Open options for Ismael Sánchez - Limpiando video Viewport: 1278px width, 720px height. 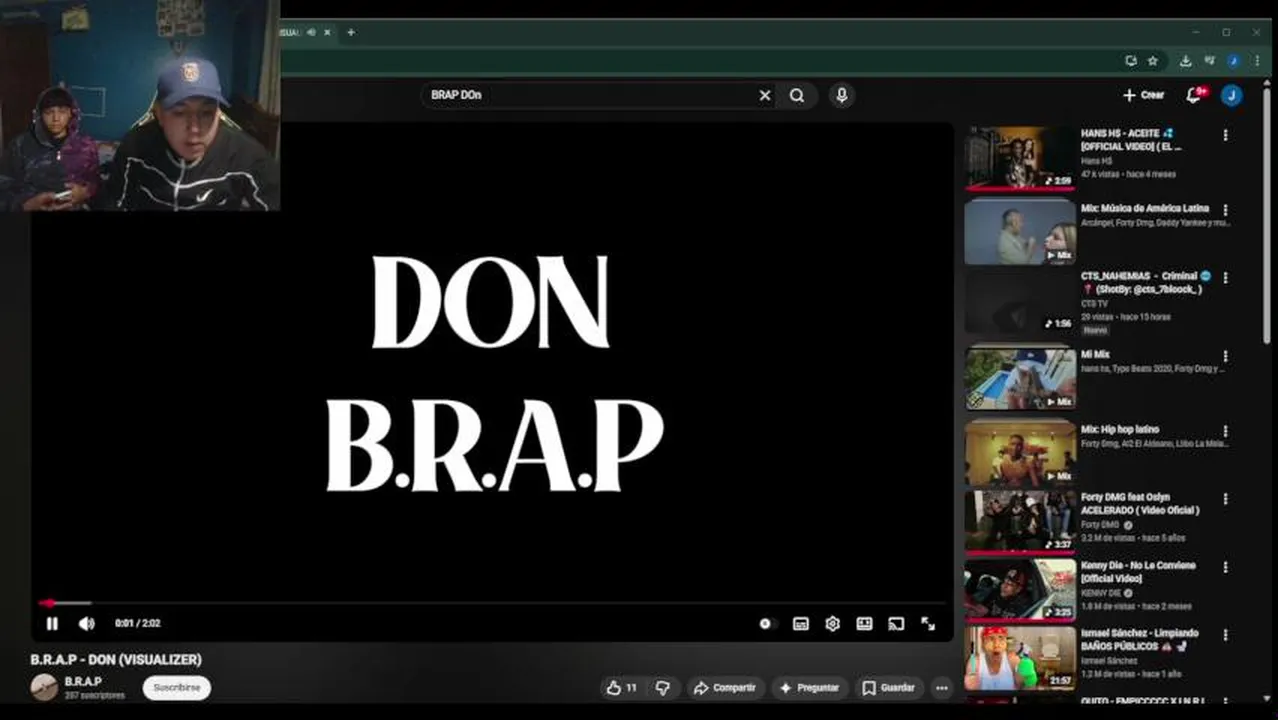[1225, 636]
